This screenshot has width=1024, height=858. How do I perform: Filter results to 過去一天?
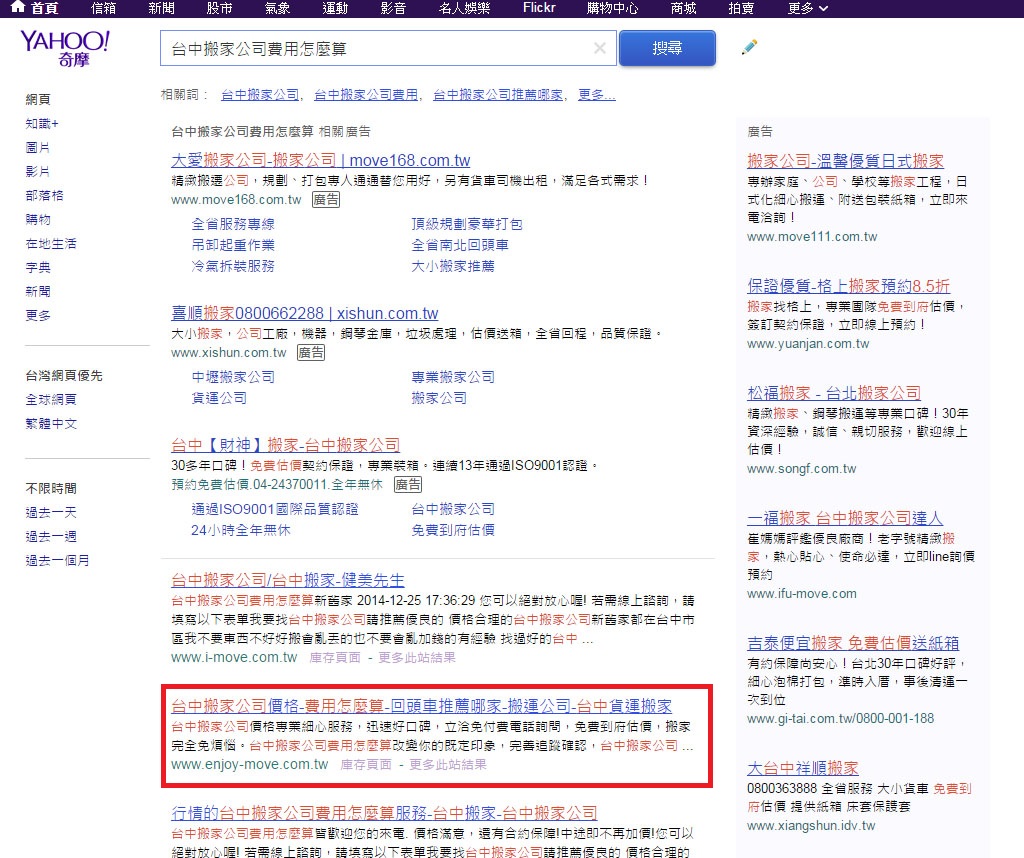point(51,513)
